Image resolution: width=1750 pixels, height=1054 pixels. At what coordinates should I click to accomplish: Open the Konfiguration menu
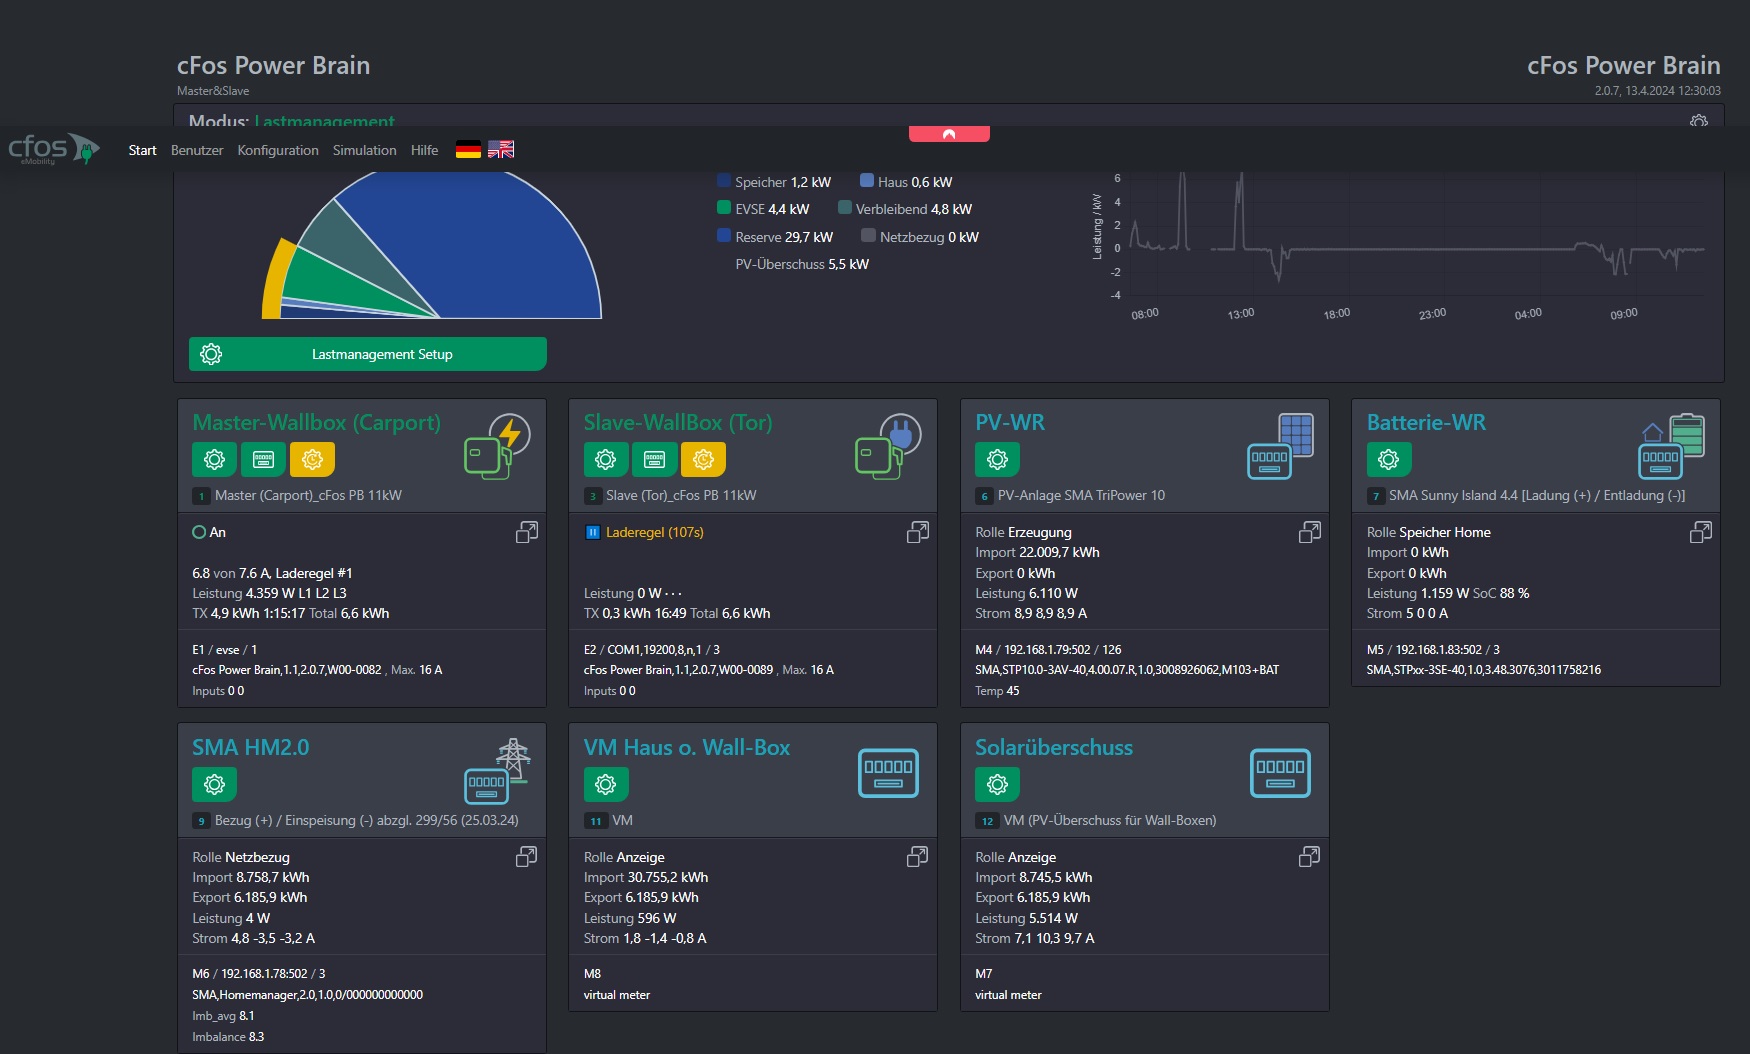278,150
